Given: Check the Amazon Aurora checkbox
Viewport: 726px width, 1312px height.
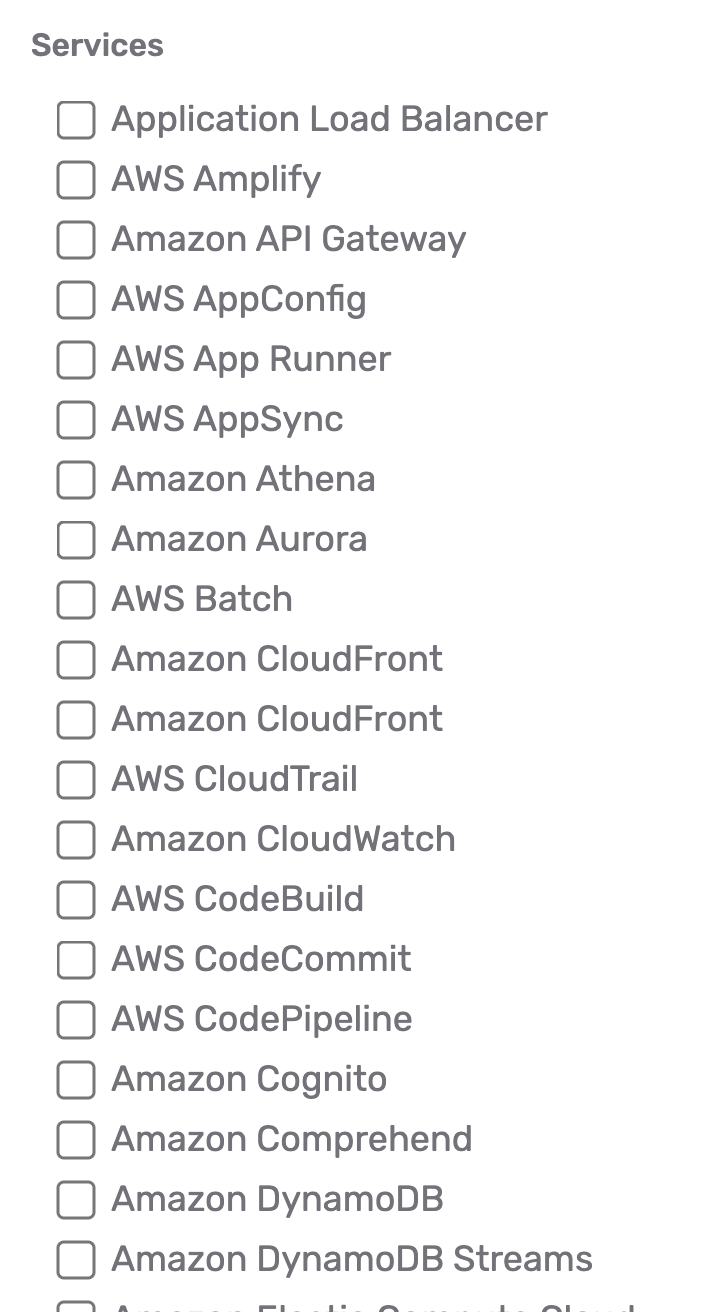Looking at the screenshot, I should click(x=75, y=540).
